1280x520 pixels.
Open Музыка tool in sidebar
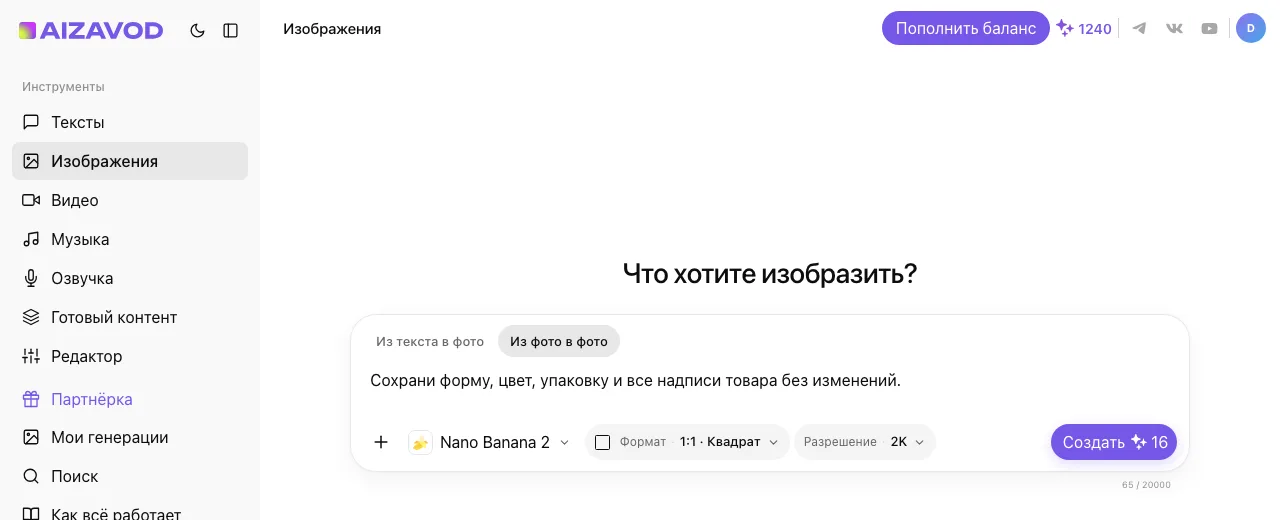coord(130,239)
